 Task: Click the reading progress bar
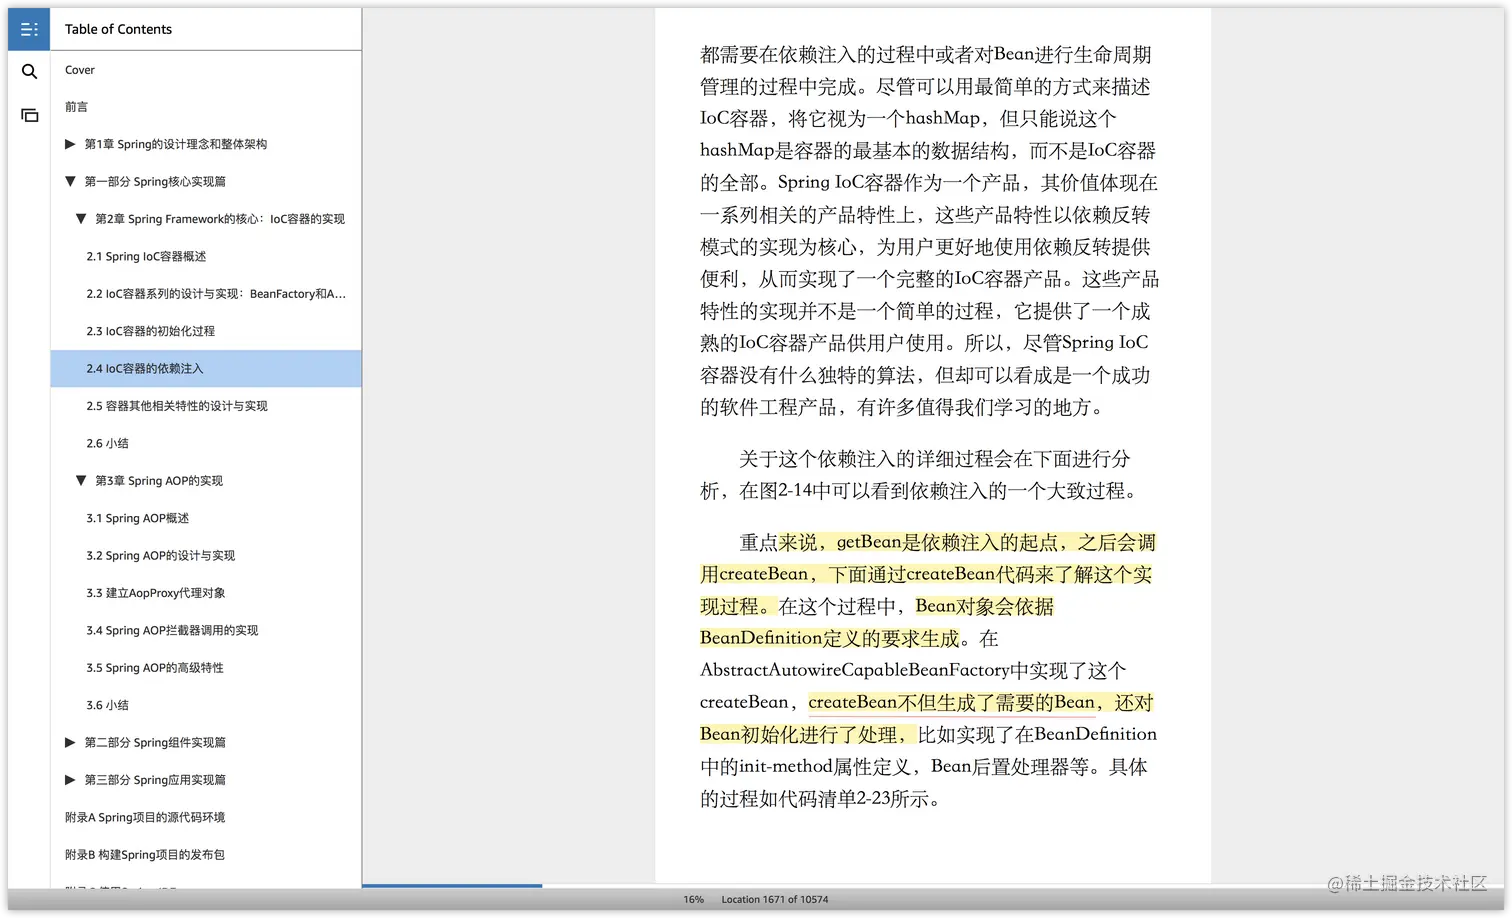(x=933, y=886)
